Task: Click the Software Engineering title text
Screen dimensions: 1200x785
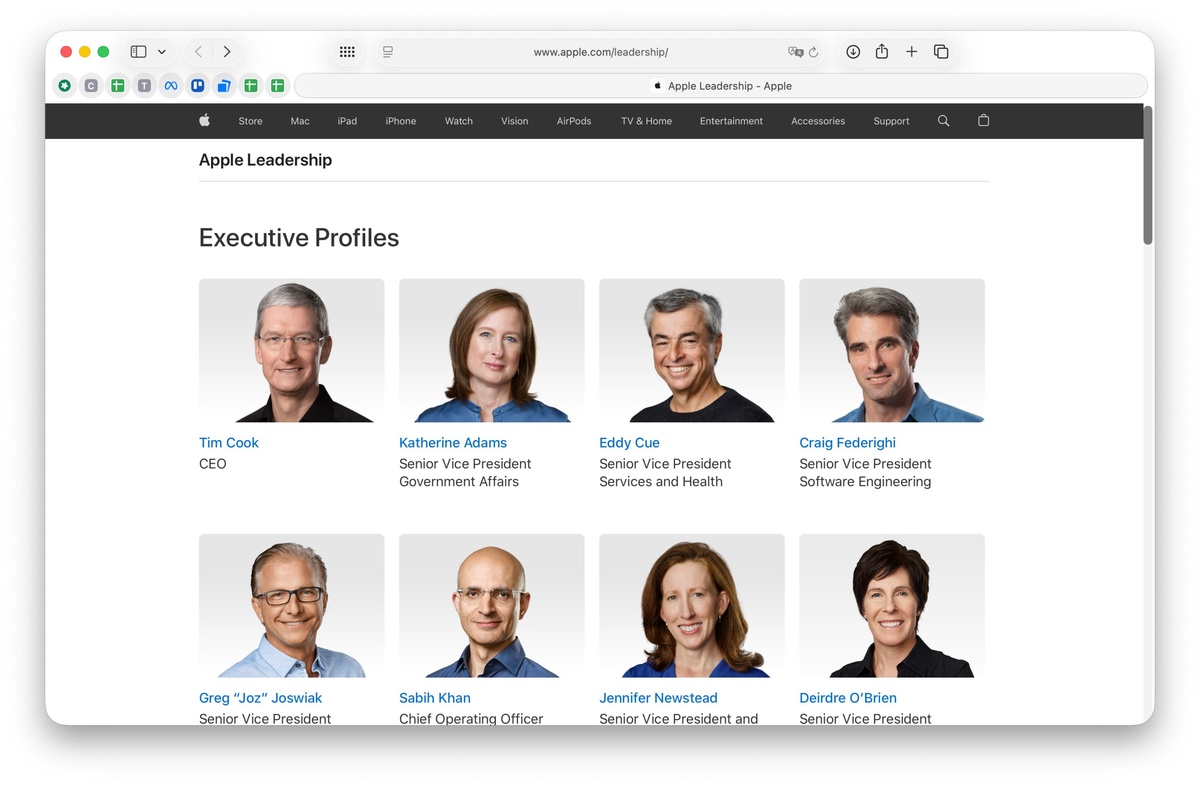Action: click(x=865, y=482)
